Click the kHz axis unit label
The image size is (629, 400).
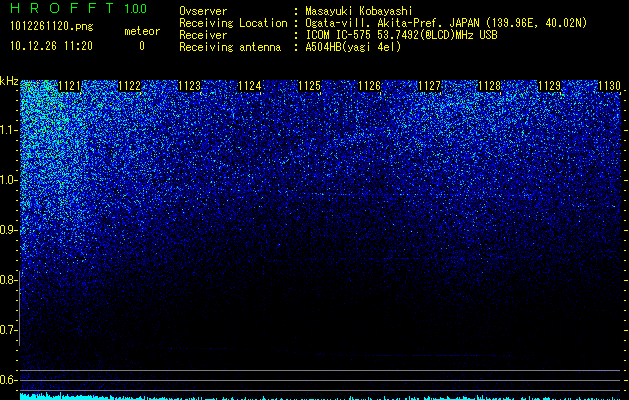pos(9,81)
